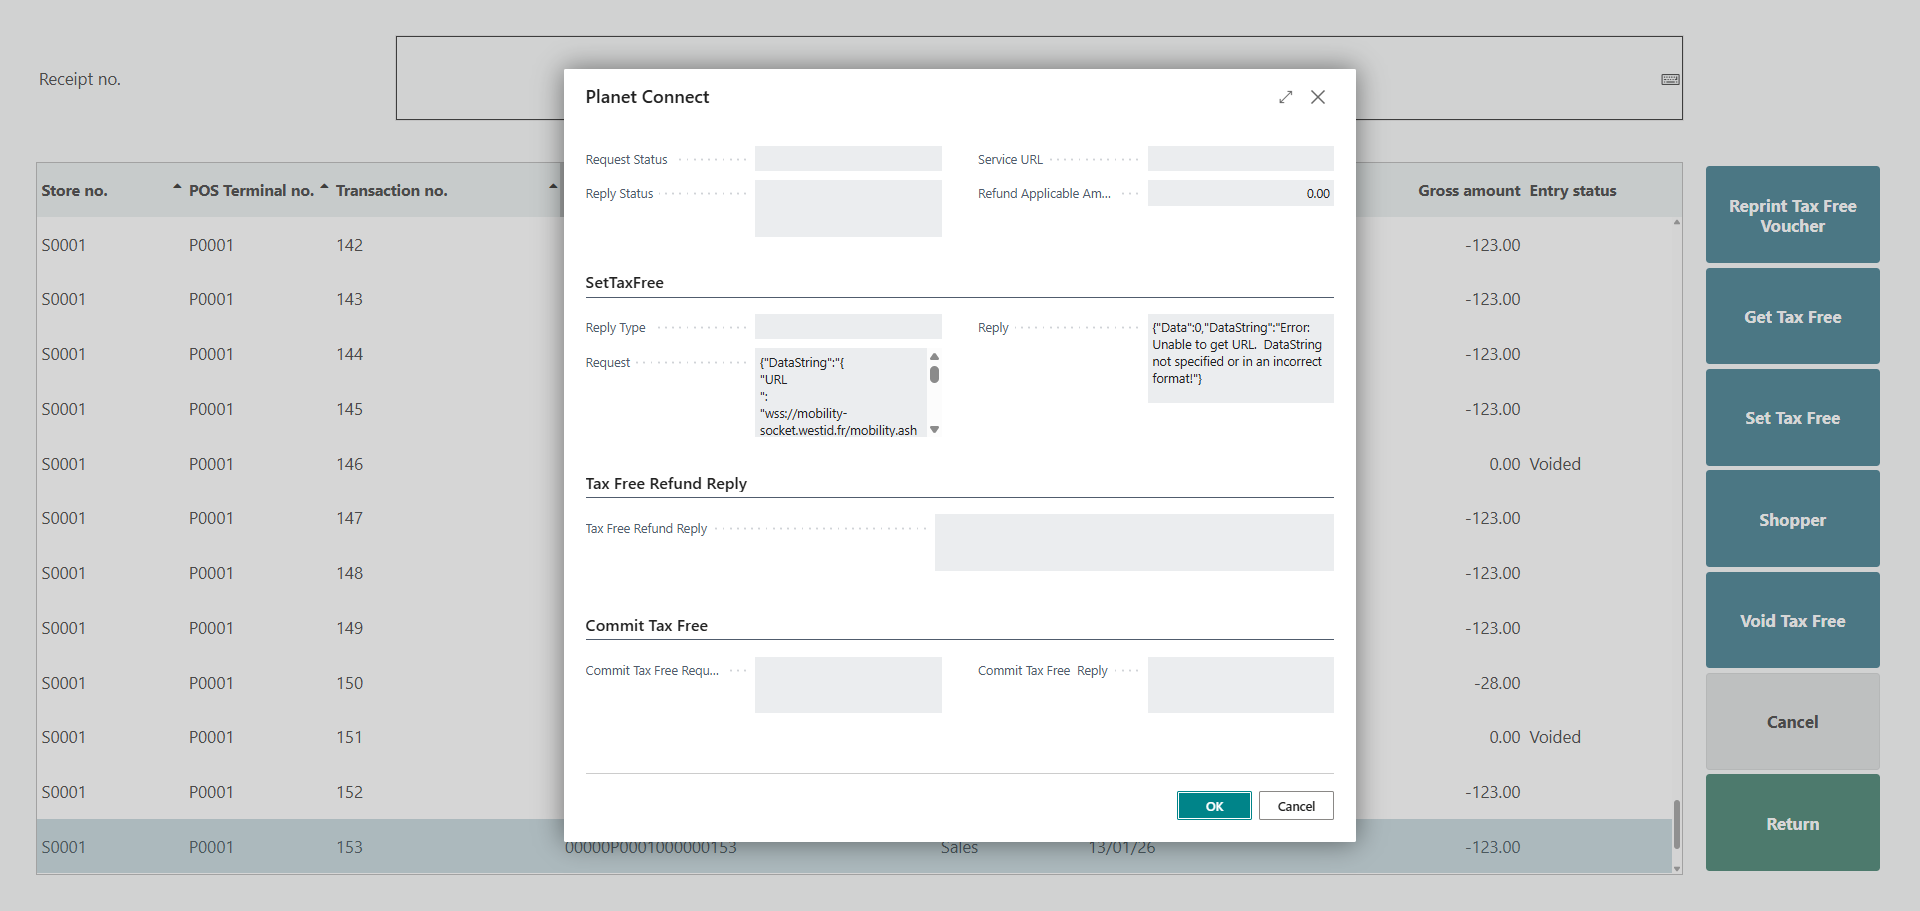Click in the Service URL field
The height and width of the screenshot is (911, 1920).
click(x=1240, y=159)
